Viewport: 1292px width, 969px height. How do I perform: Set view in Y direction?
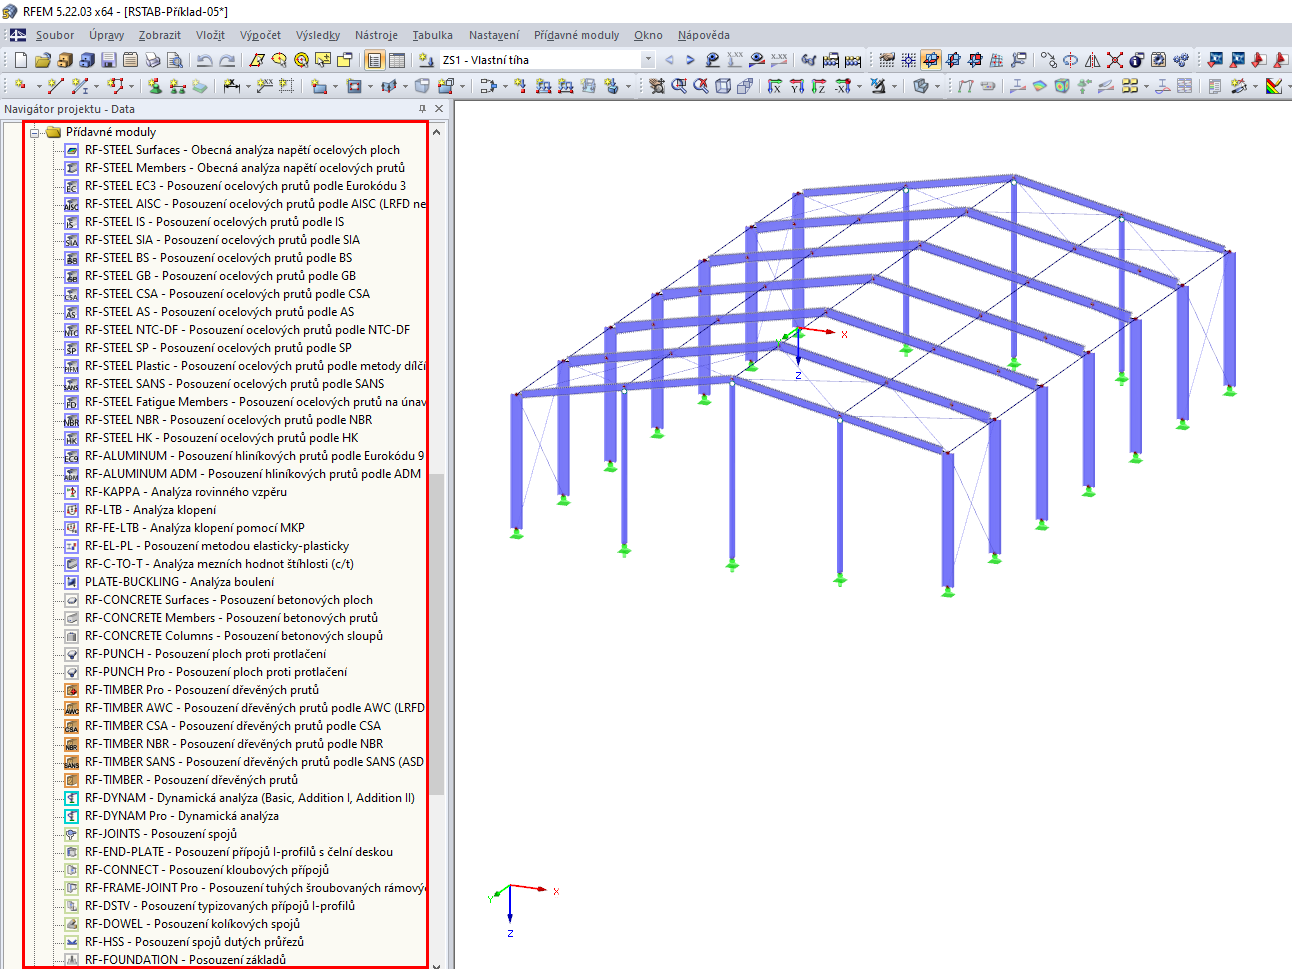[x=796, y=86]
